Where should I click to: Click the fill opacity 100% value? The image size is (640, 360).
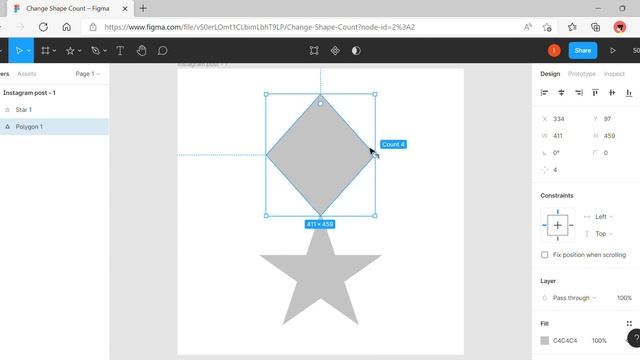pyautogui.click(x=599, y=340)
